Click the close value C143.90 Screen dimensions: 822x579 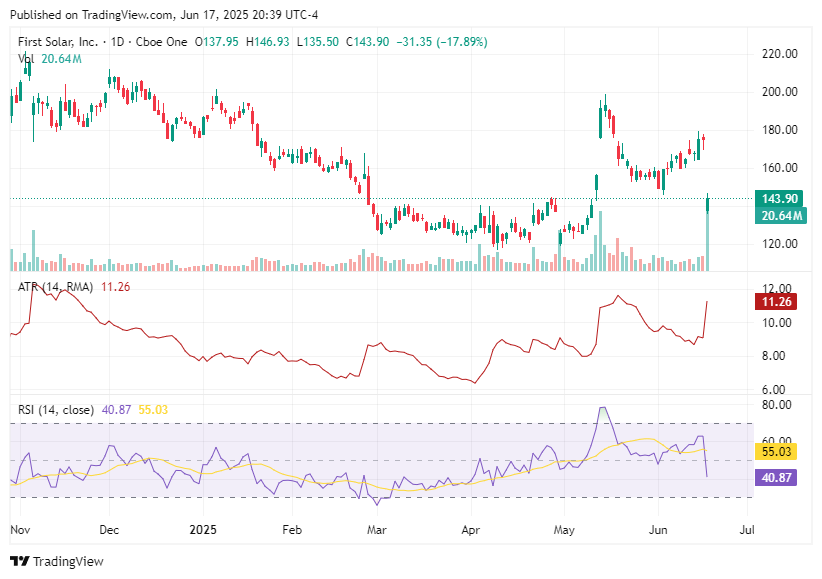pos(367,42)
